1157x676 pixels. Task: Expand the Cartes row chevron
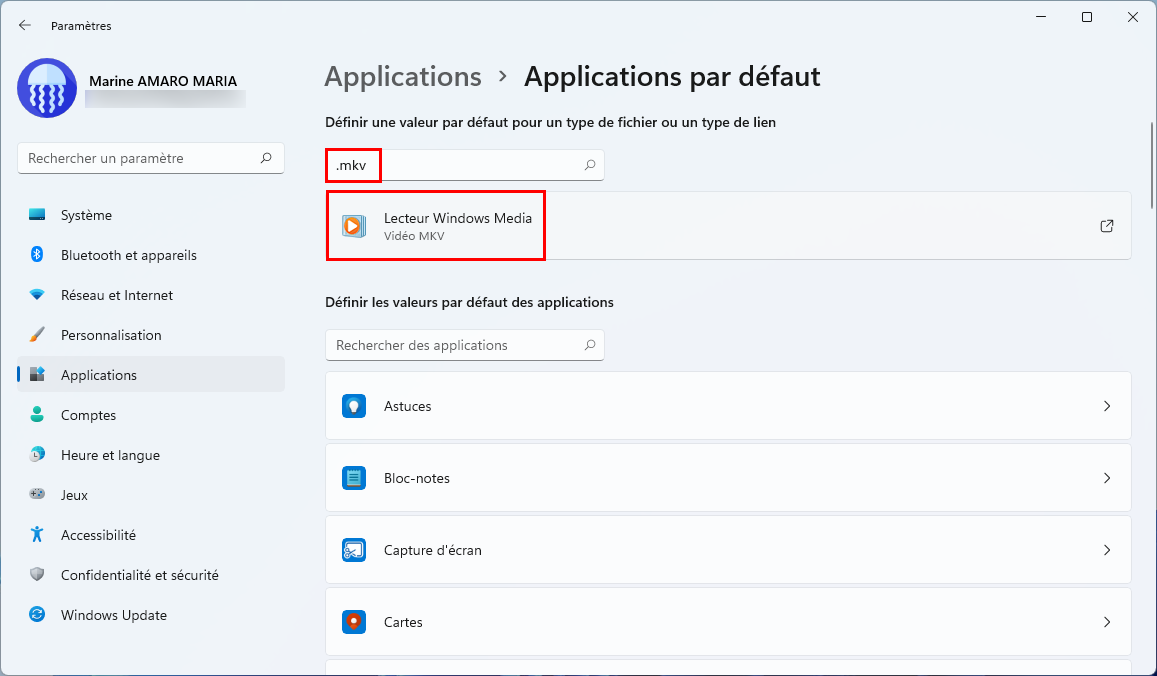coord(1107,621)
